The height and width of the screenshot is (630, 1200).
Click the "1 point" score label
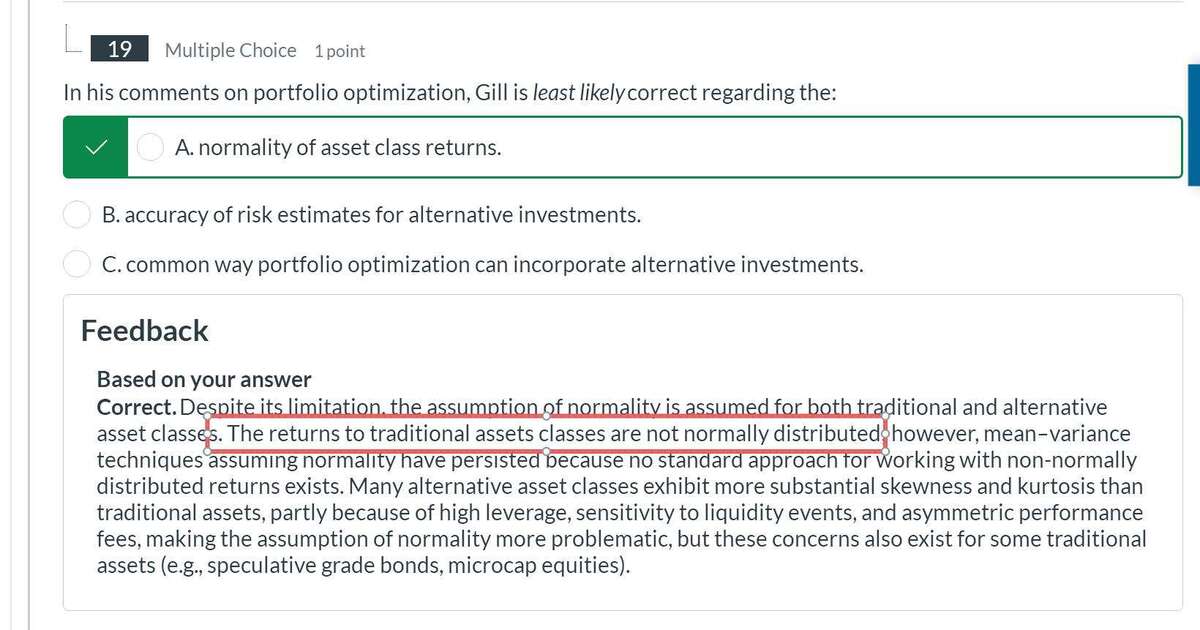click(x=339, y=51)
